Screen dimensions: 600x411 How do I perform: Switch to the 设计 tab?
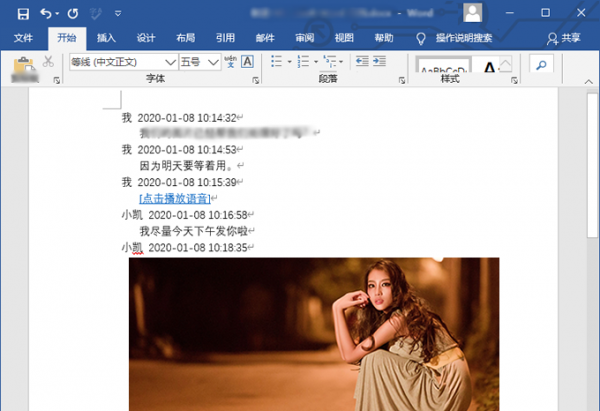[146, 38]
